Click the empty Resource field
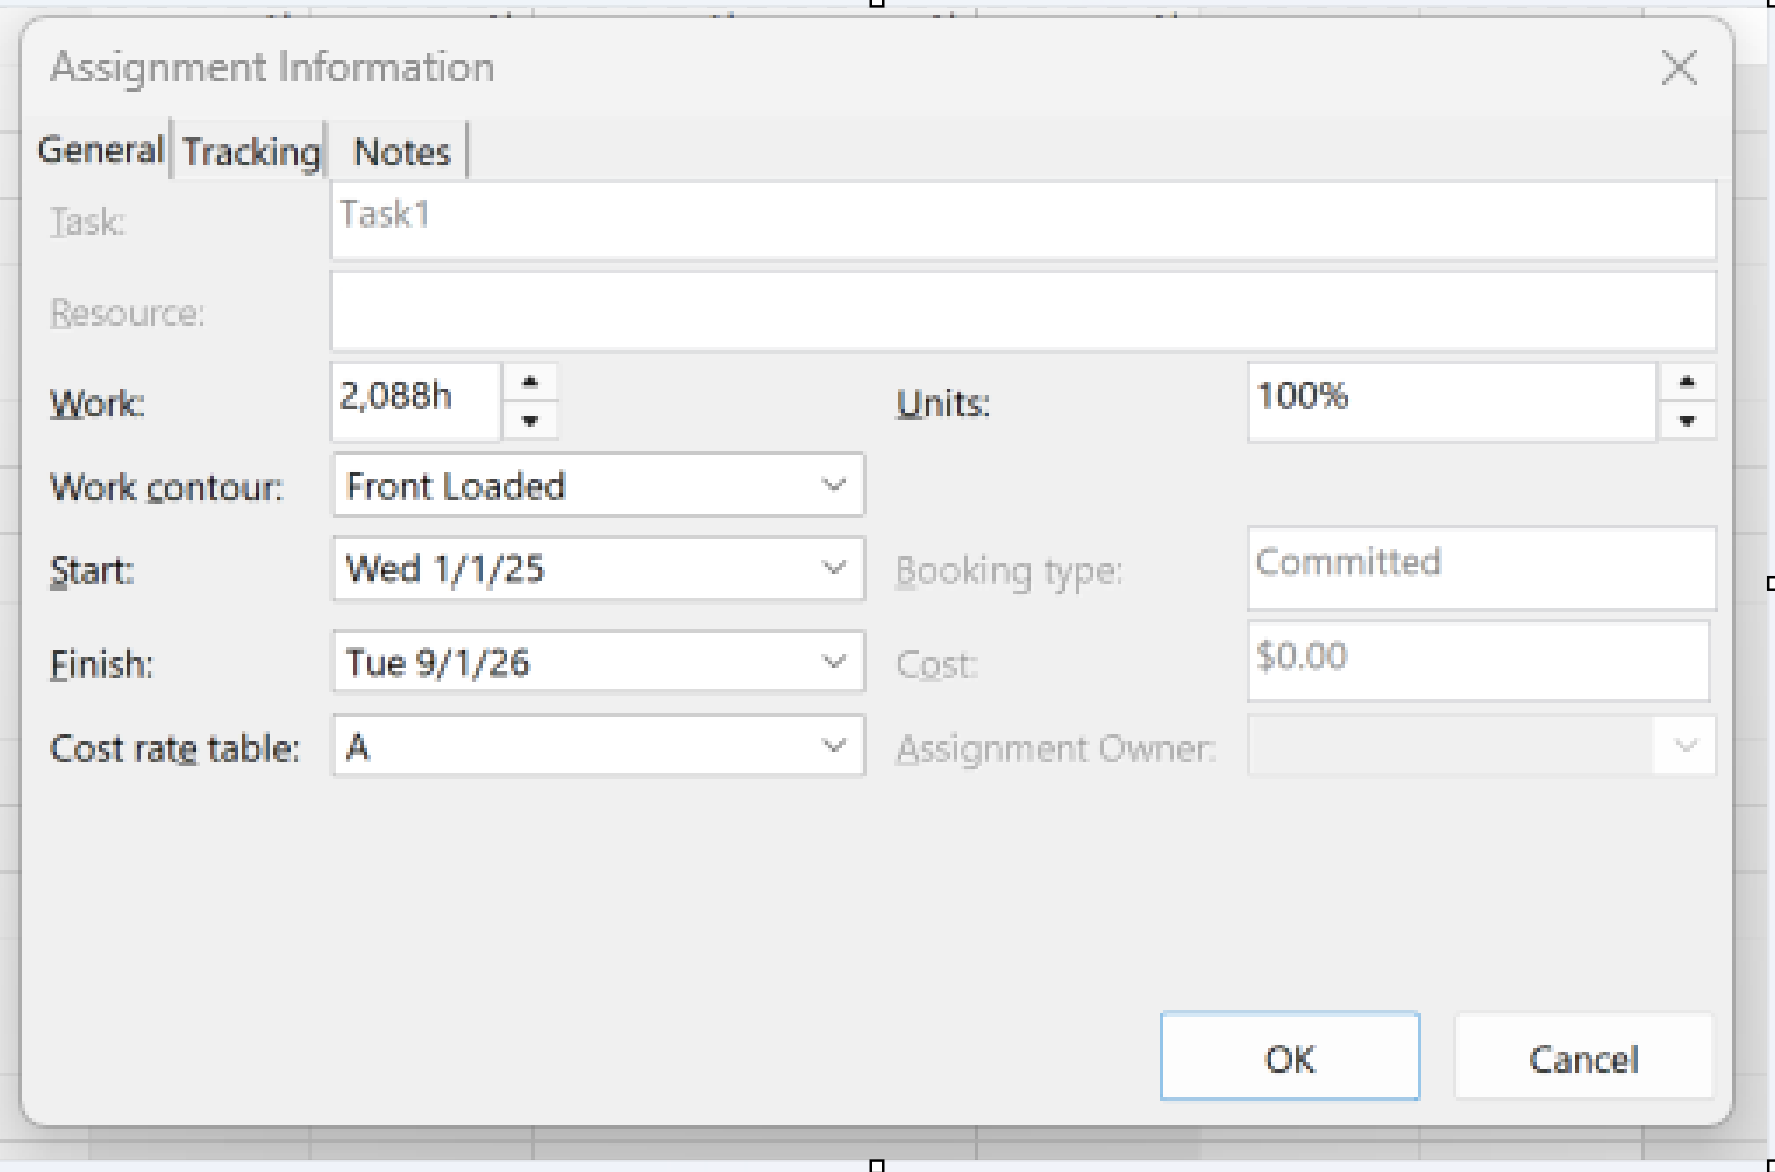 (x=1022, y=312)
